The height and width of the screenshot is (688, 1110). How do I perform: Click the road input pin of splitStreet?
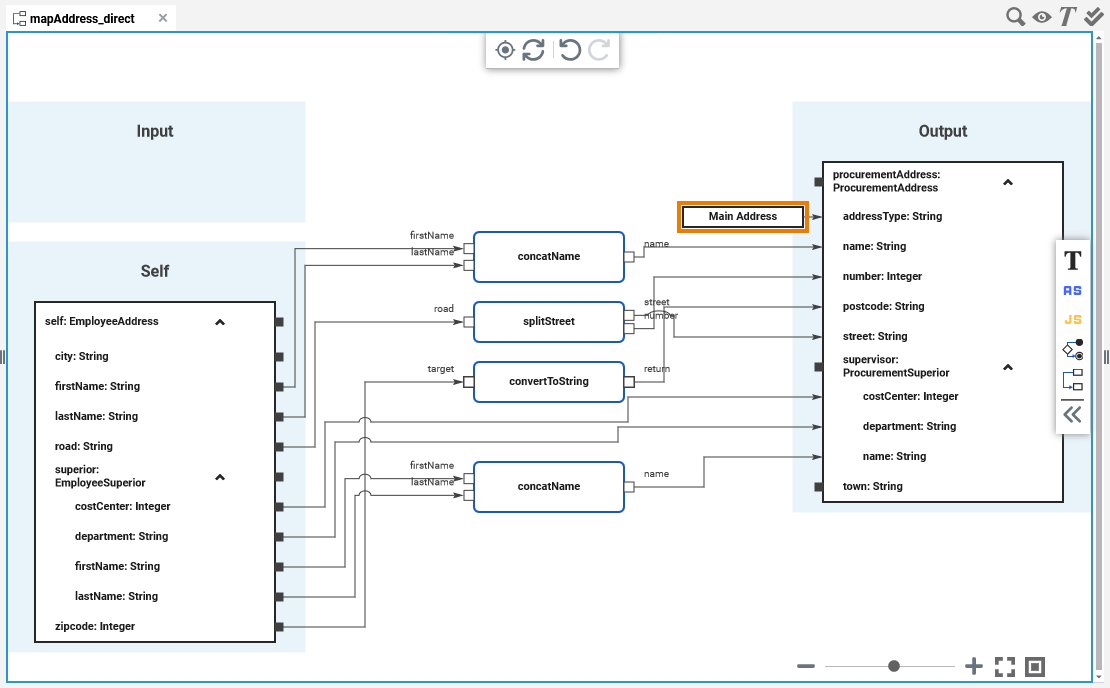click(469, 322)
